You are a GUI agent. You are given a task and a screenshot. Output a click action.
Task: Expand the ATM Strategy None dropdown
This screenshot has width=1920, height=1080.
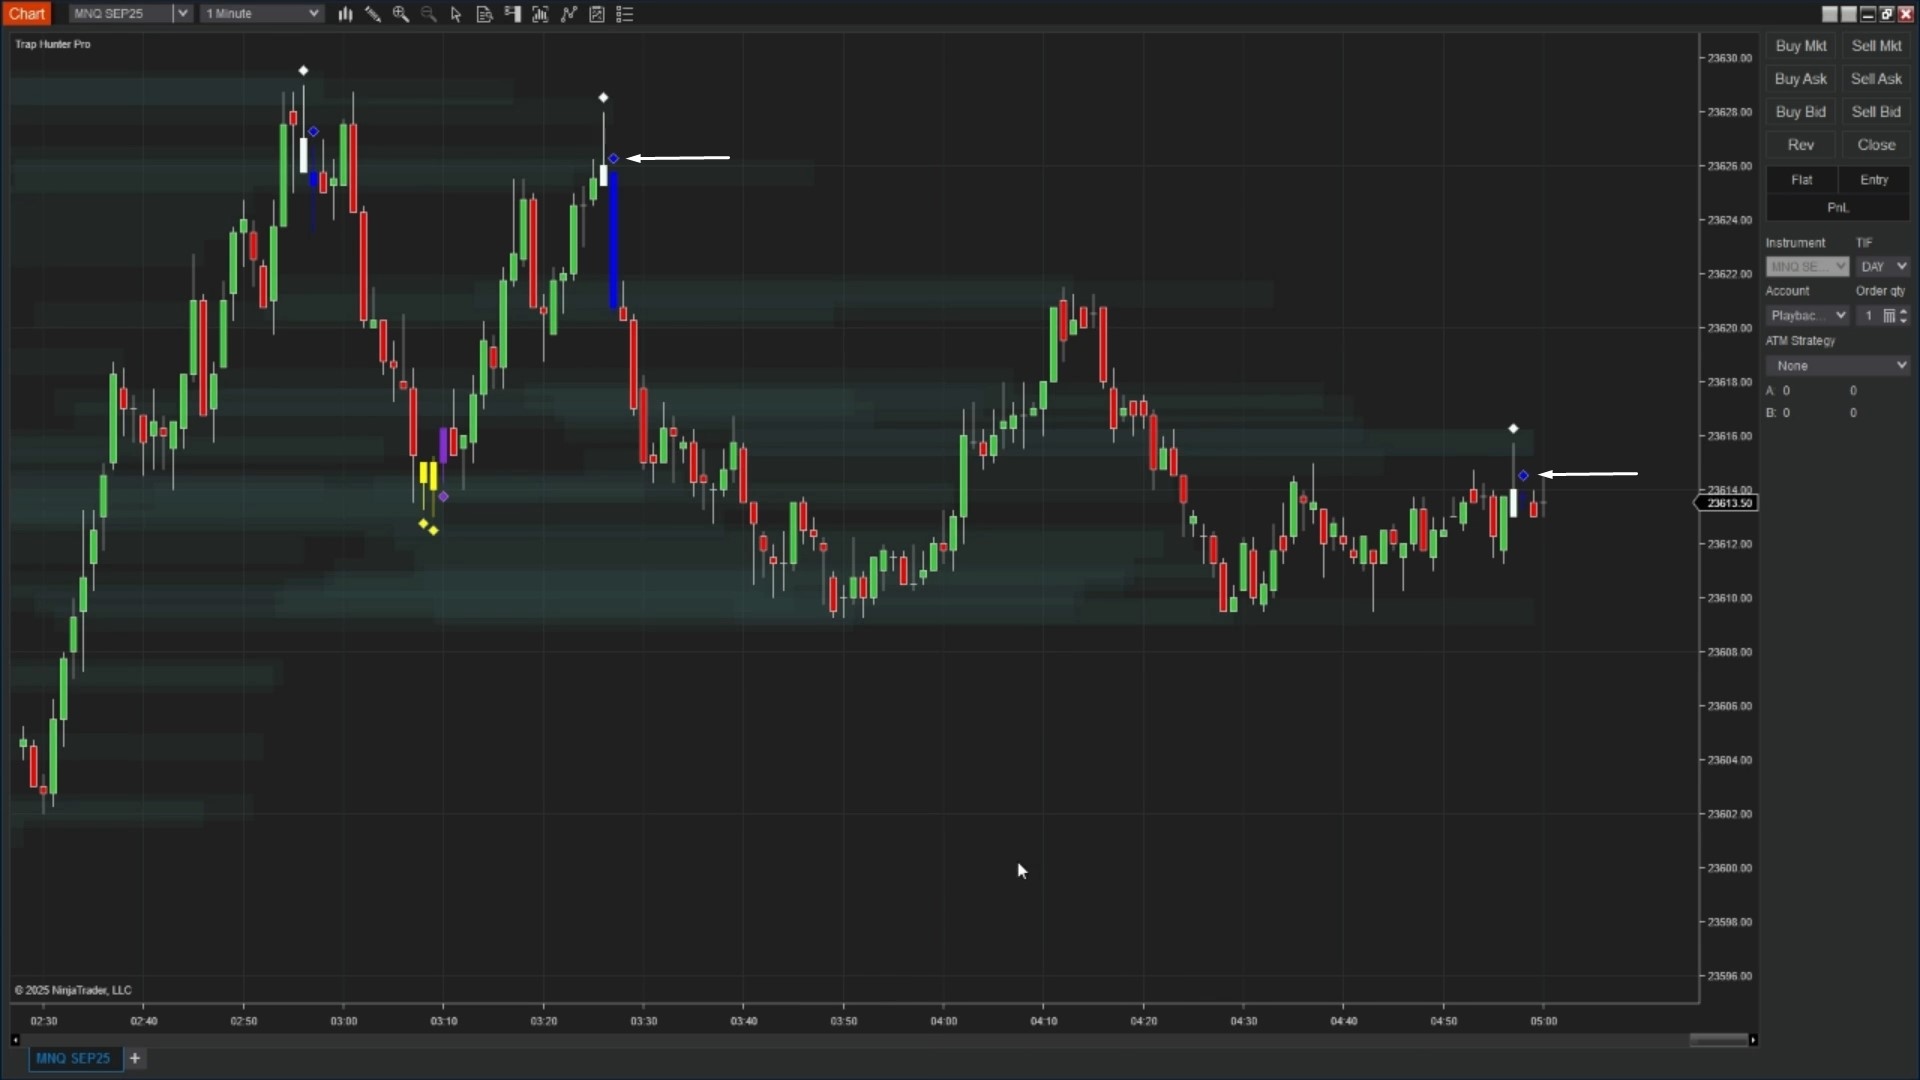(1838, 365)
